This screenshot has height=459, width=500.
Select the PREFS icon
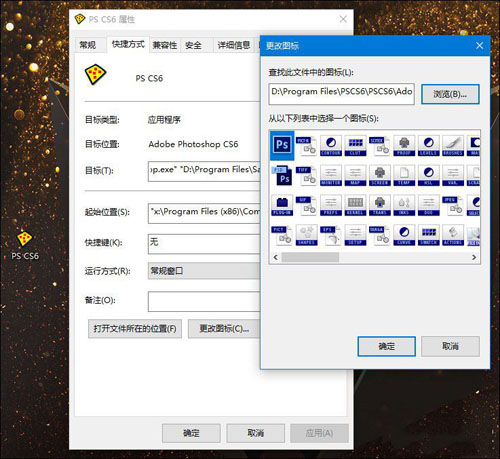point(331,205)
